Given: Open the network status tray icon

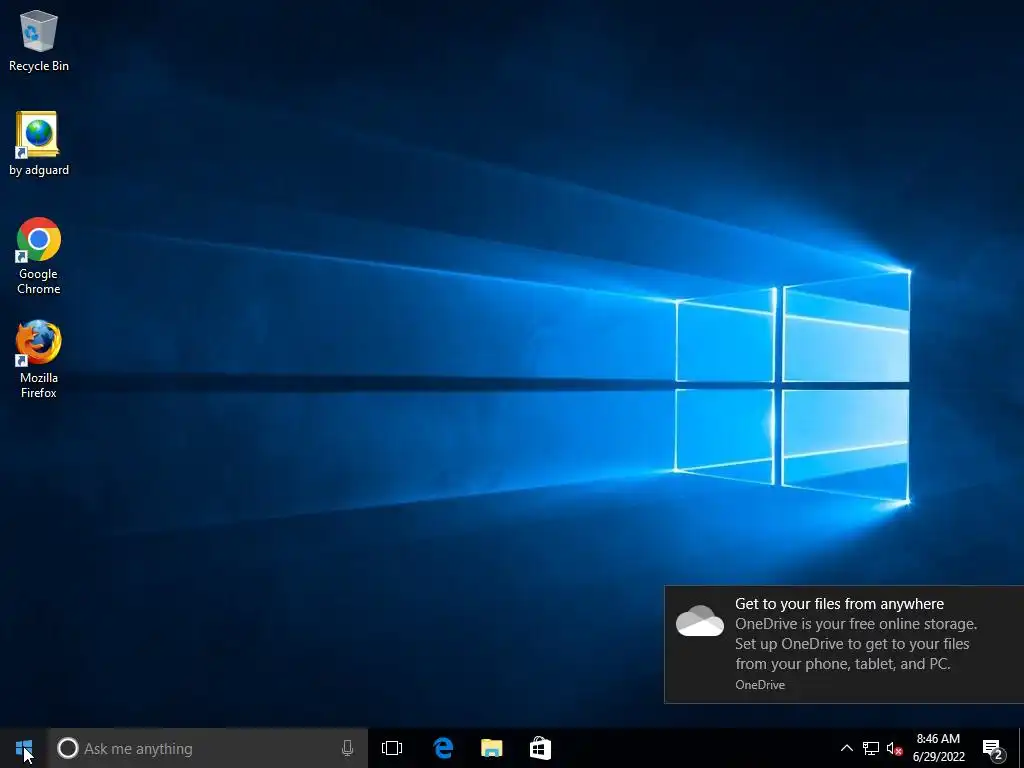Looking at the screenshot, I should coord(871,748).
